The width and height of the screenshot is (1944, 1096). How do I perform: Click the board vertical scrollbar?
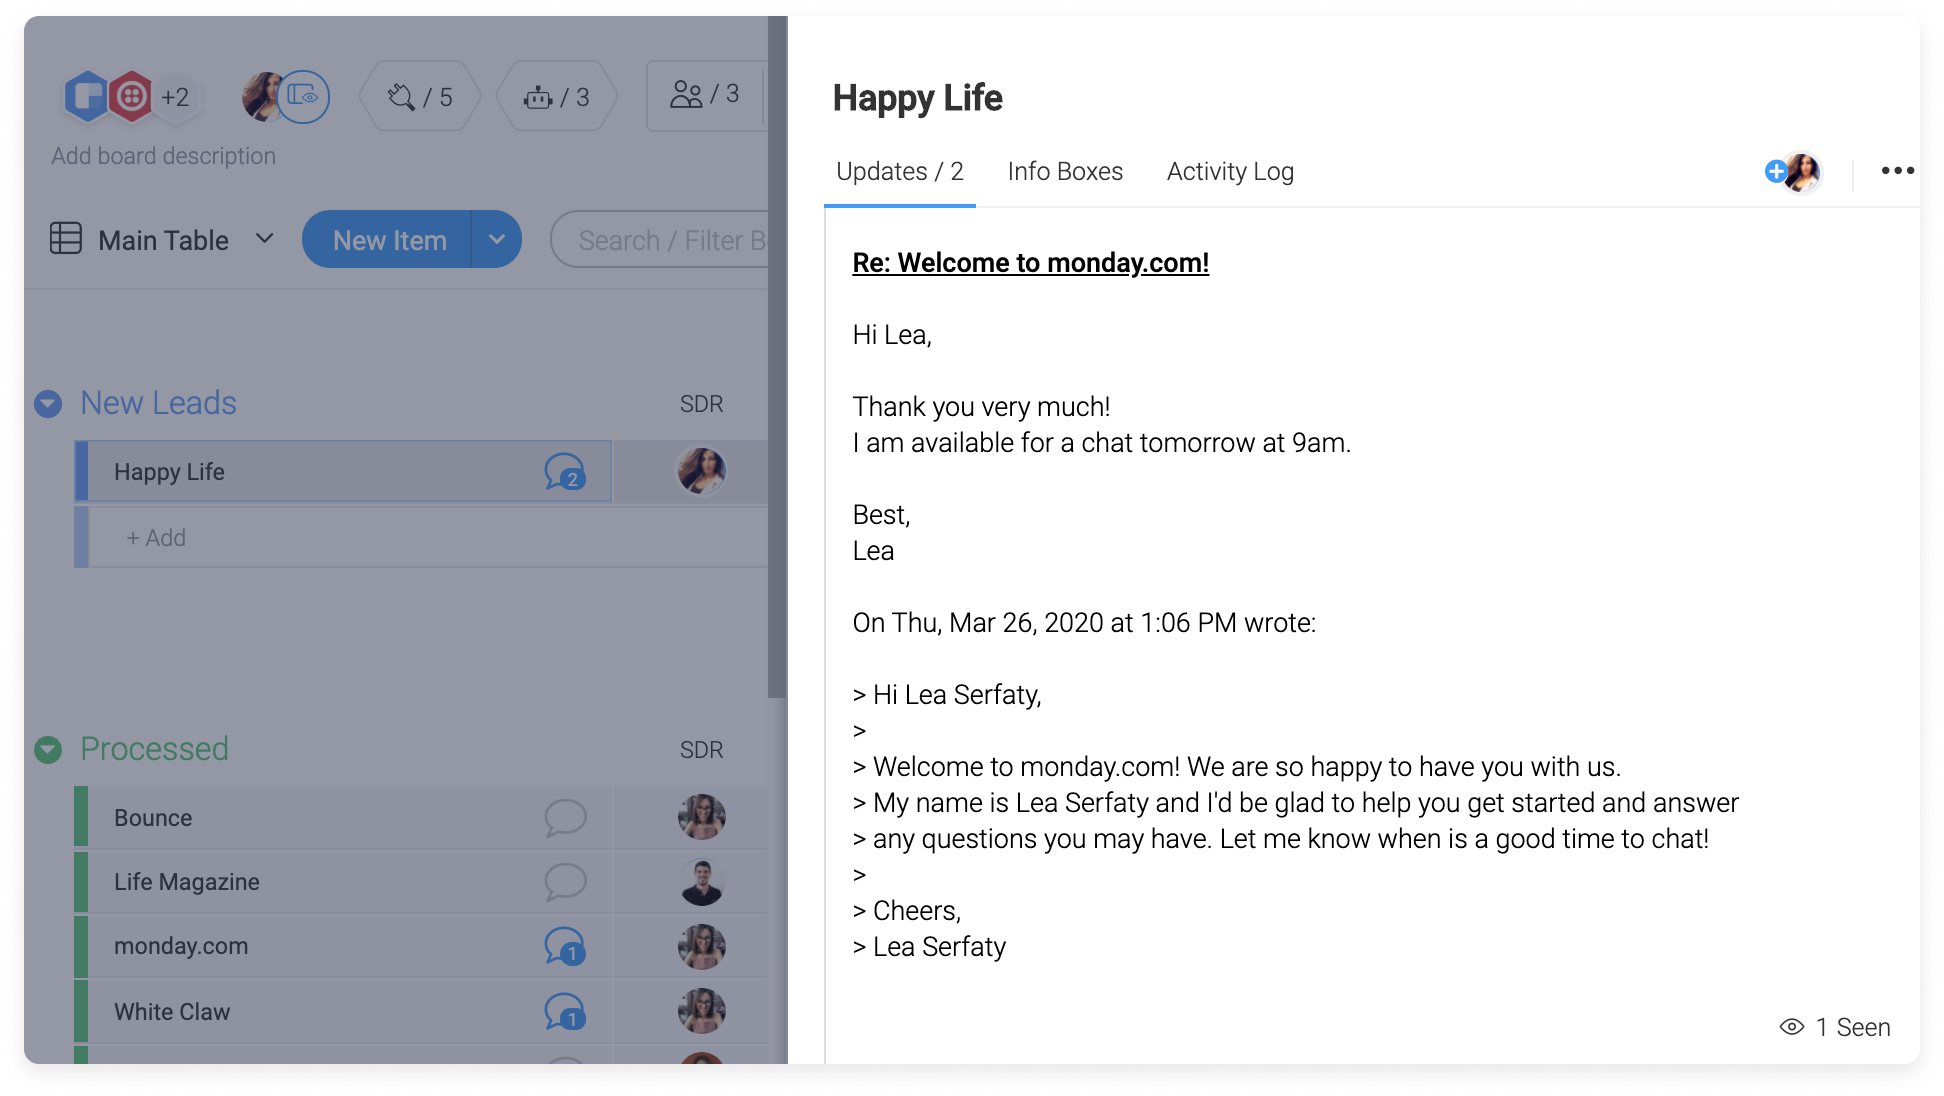tap(777, 357)
